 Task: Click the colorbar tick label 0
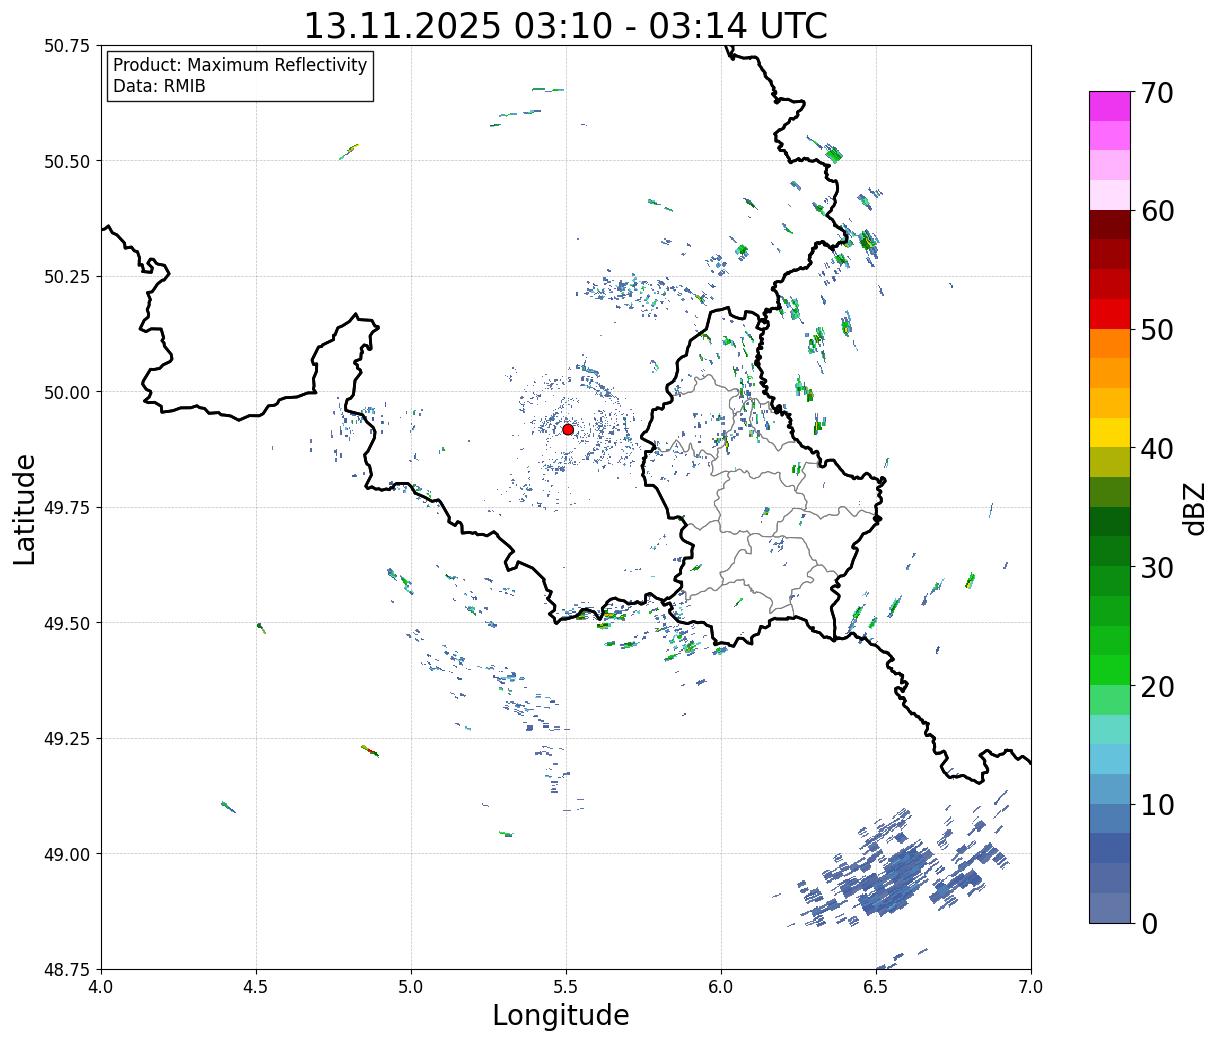click(x=1149, y=924)
